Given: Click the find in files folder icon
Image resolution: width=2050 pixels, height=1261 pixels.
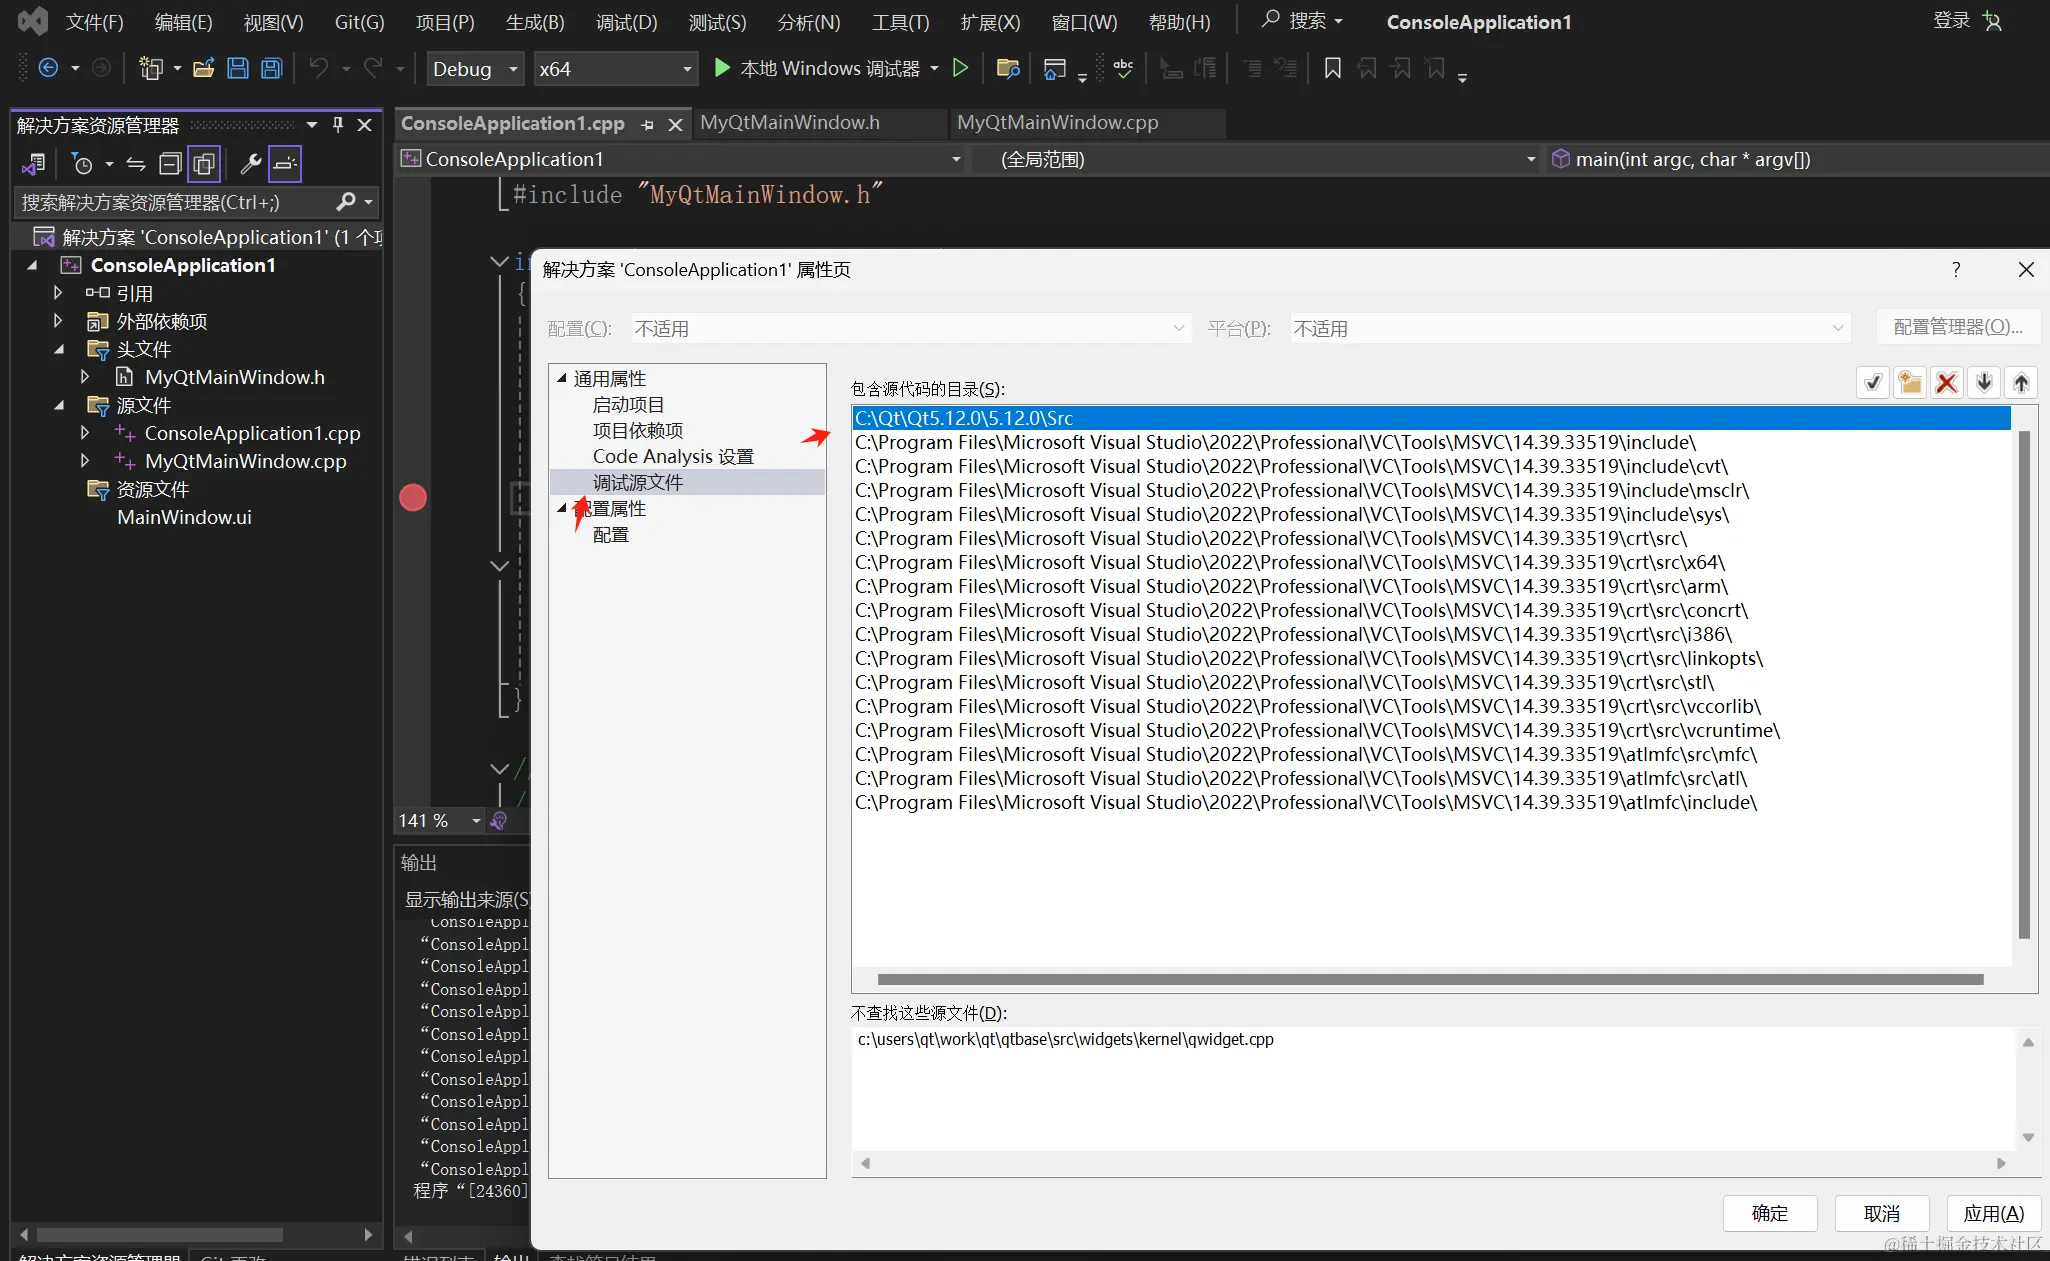Looking at the screenshot, I should (1008, 68).
